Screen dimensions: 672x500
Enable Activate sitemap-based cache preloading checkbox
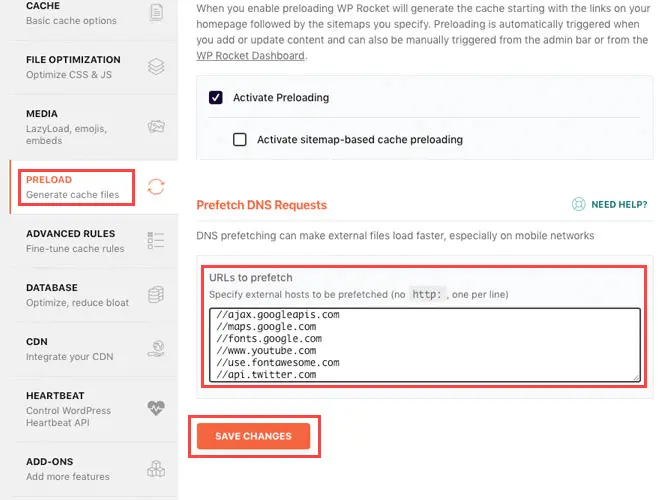coord(240,140)
